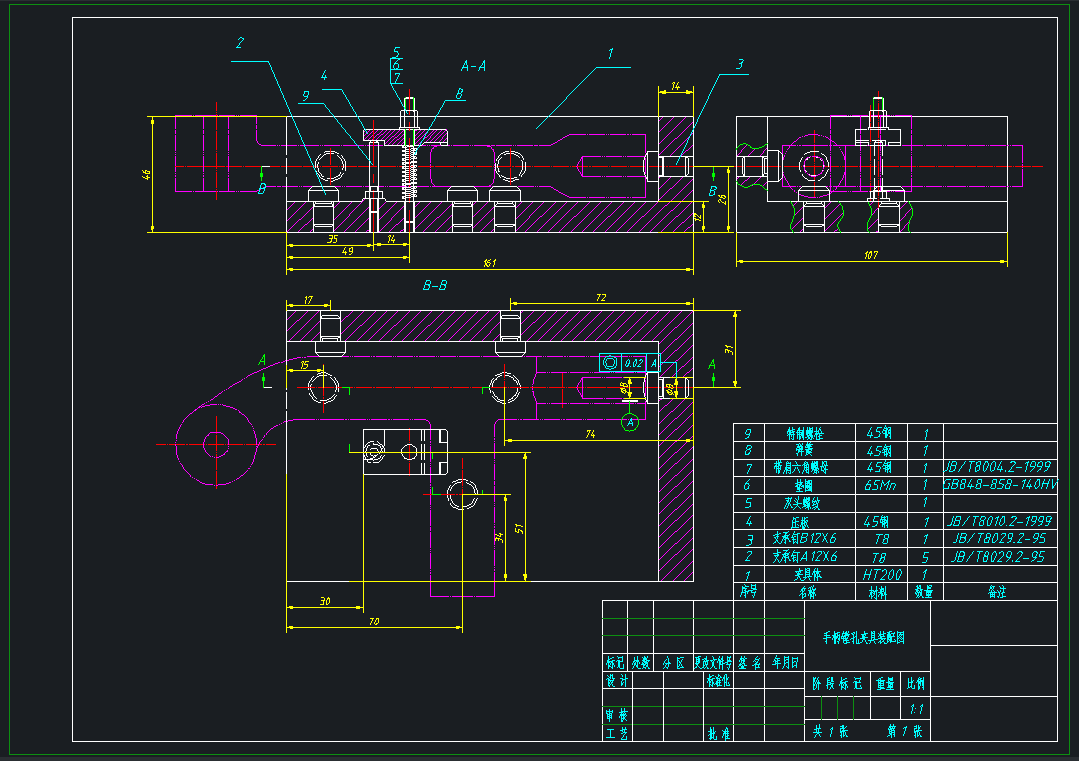Click the "设计" title block label
The width and height of the screenshot is (1079, 761).
[617, 680]
